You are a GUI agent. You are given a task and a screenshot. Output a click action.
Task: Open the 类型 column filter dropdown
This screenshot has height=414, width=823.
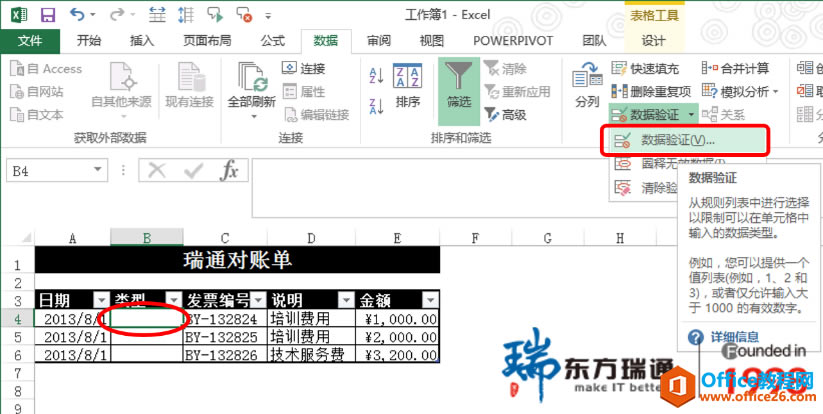click(x=174, y=300)
